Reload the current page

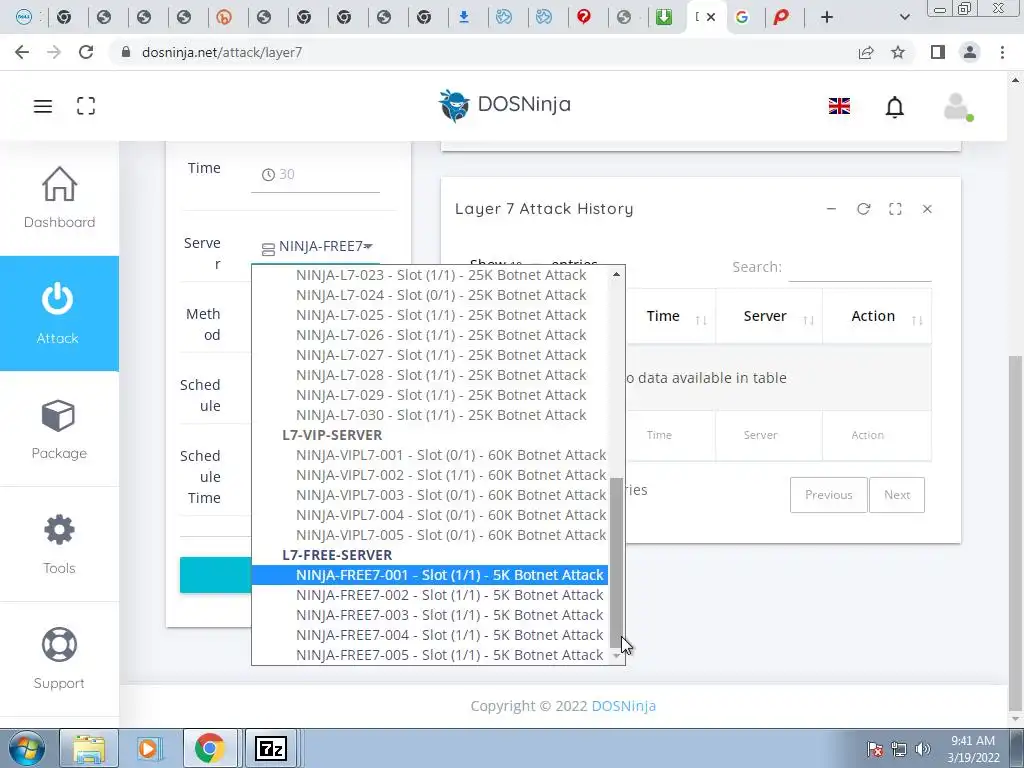pos(86,52)
